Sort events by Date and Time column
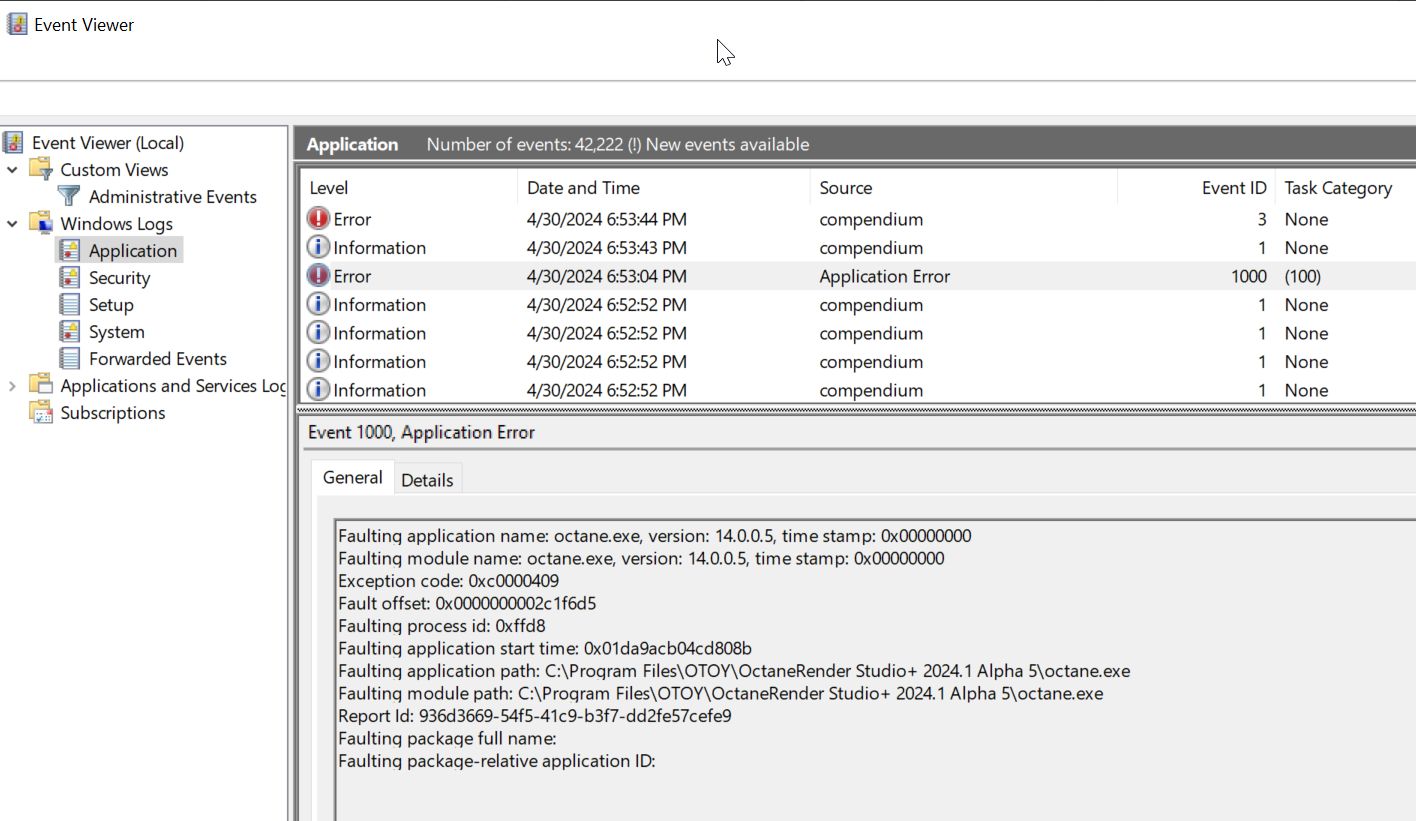This screenshot has width=1416, height=821. 583,188
